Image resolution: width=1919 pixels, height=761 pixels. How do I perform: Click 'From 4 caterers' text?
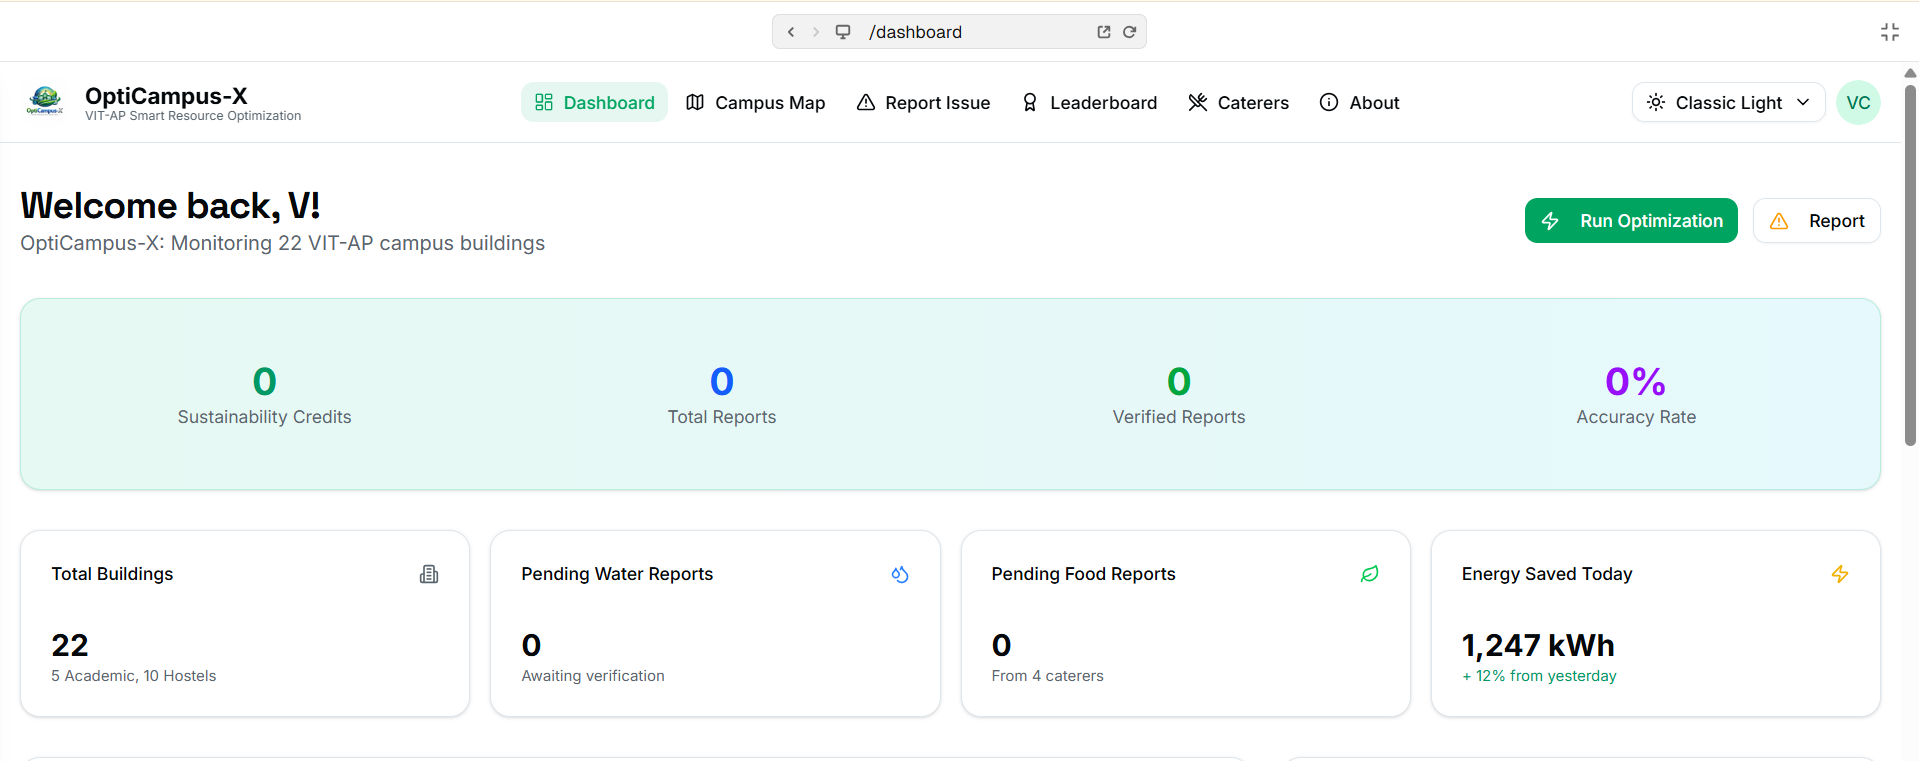tap(1048, 676)
